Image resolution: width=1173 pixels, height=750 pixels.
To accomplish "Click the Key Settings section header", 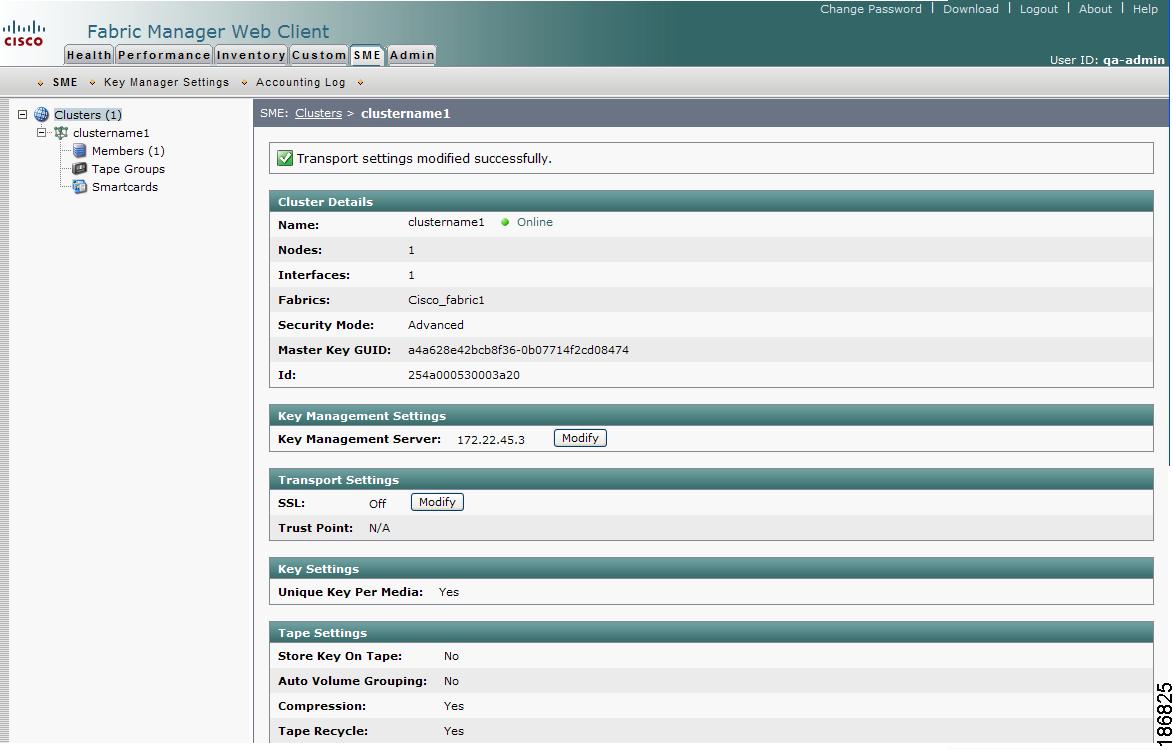I will tap(711, 568).
